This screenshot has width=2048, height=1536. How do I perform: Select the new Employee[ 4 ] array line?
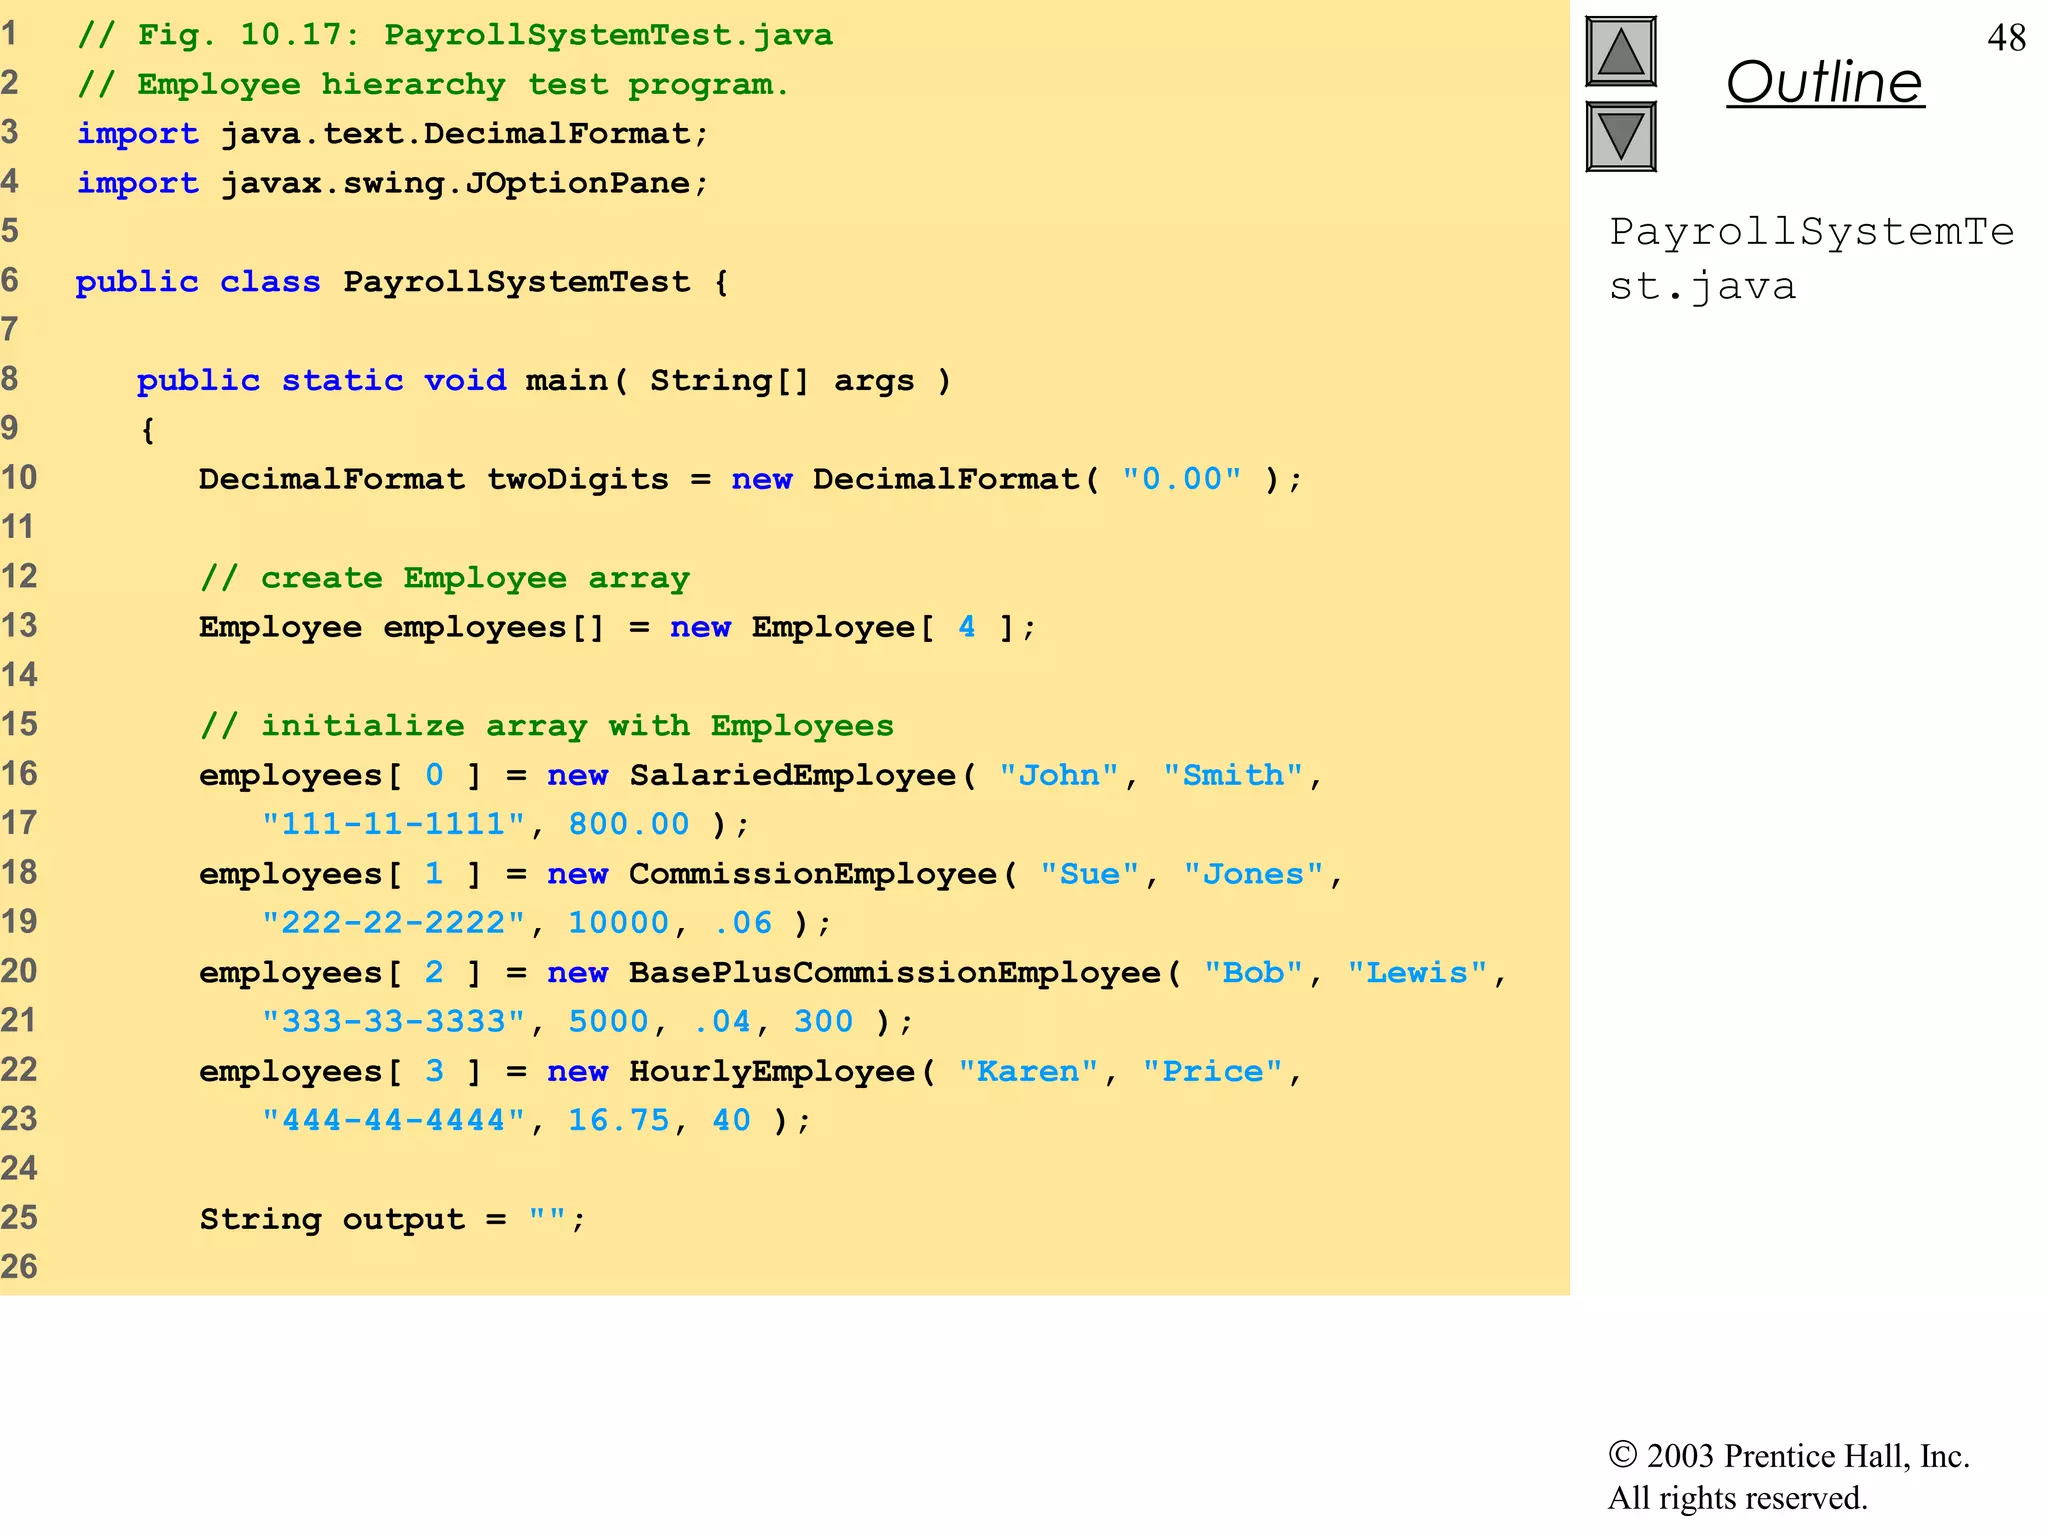point(618,627)
